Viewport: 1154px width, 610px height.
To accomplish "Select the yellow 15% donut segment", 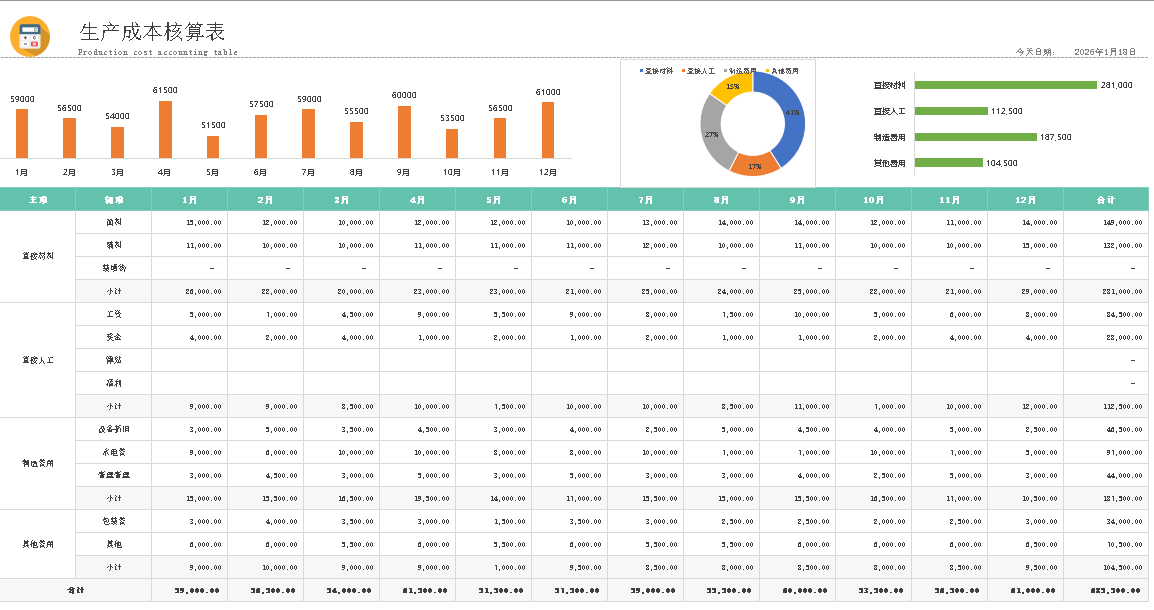I will click(x=729, y=87).
